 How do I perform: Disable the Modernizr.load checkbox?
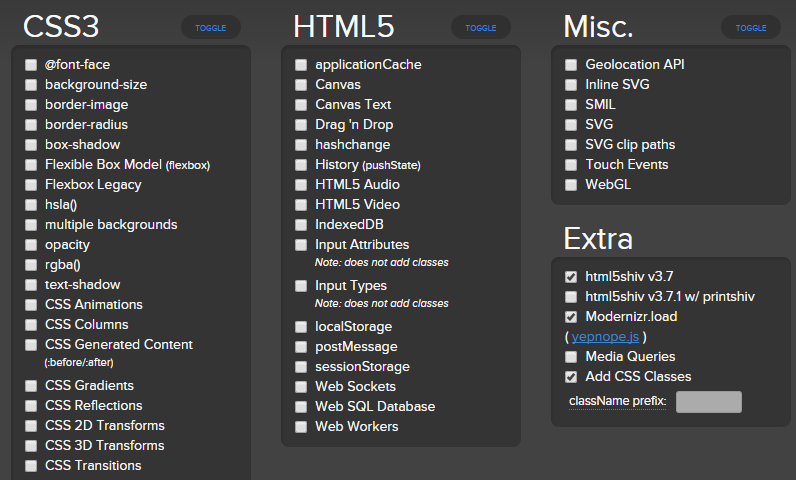(x=571, y=317)
